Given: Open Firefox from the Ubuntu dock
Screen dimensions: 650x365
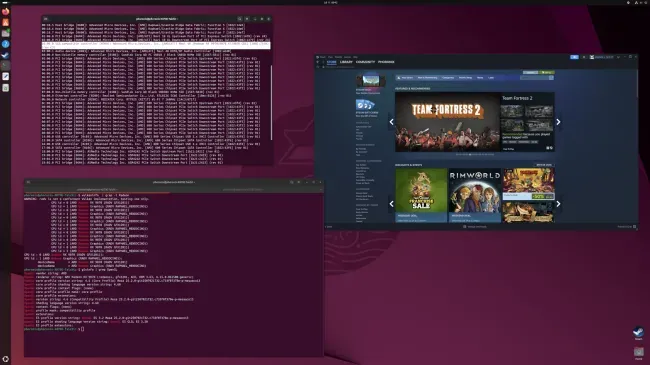Looking at the screenshot, I should pos(5,12).
